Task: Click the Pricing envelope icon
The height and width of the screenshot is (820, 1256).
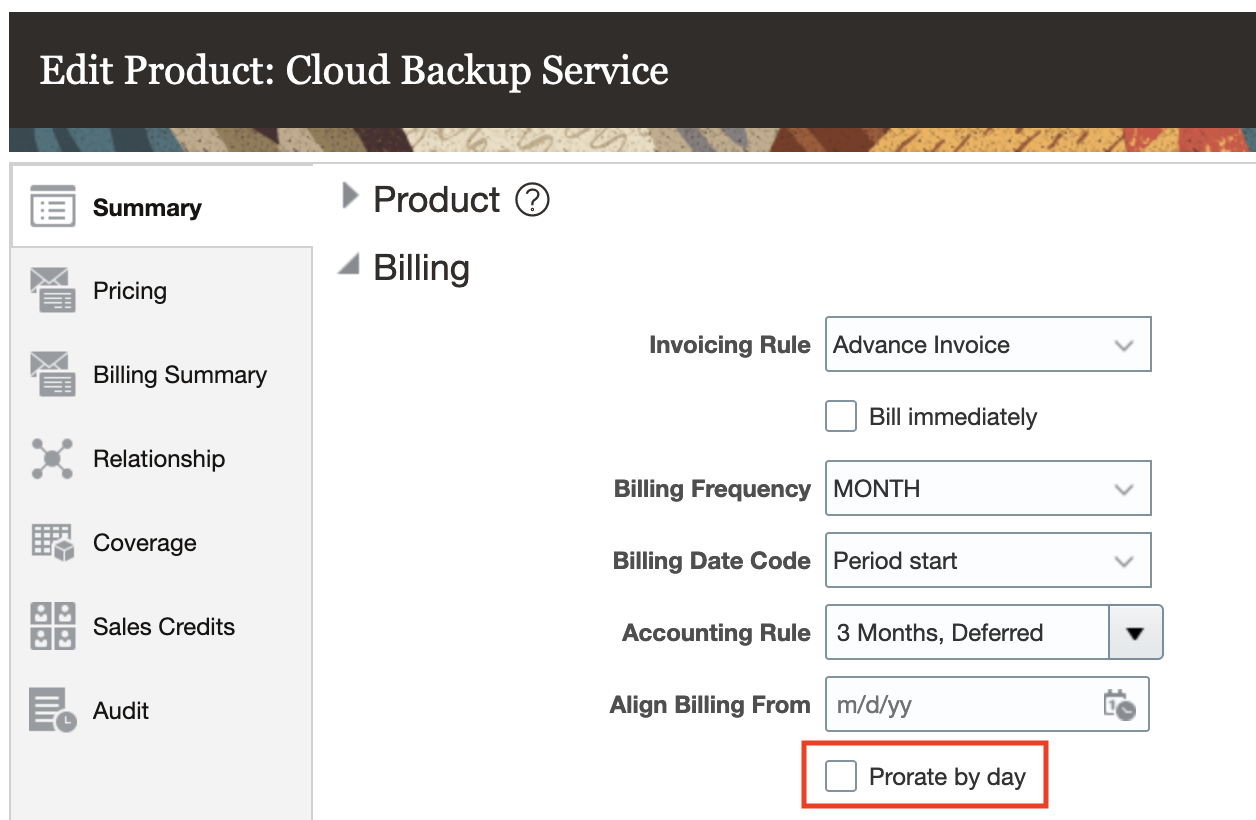Action: (x=53, y=291)
